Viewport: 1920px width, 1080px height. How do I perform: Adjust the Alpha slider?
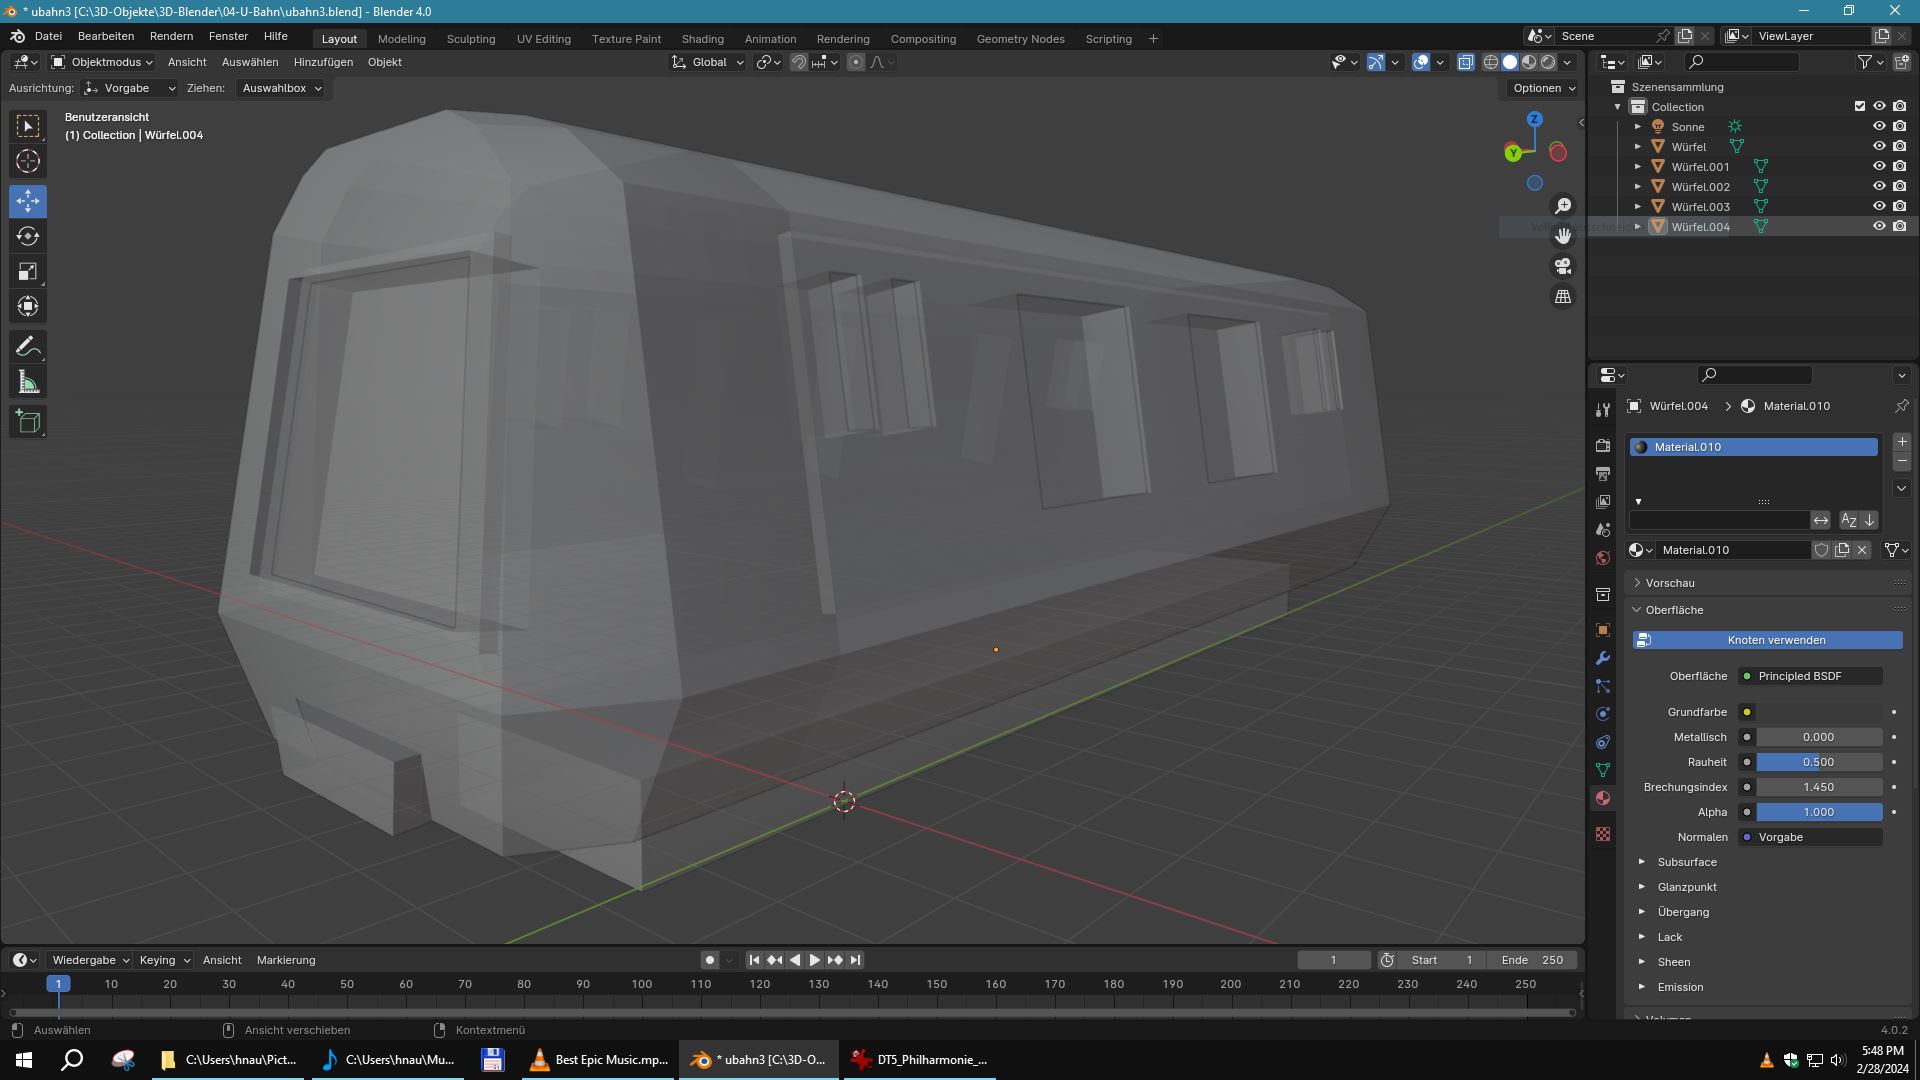point(1819,812)
